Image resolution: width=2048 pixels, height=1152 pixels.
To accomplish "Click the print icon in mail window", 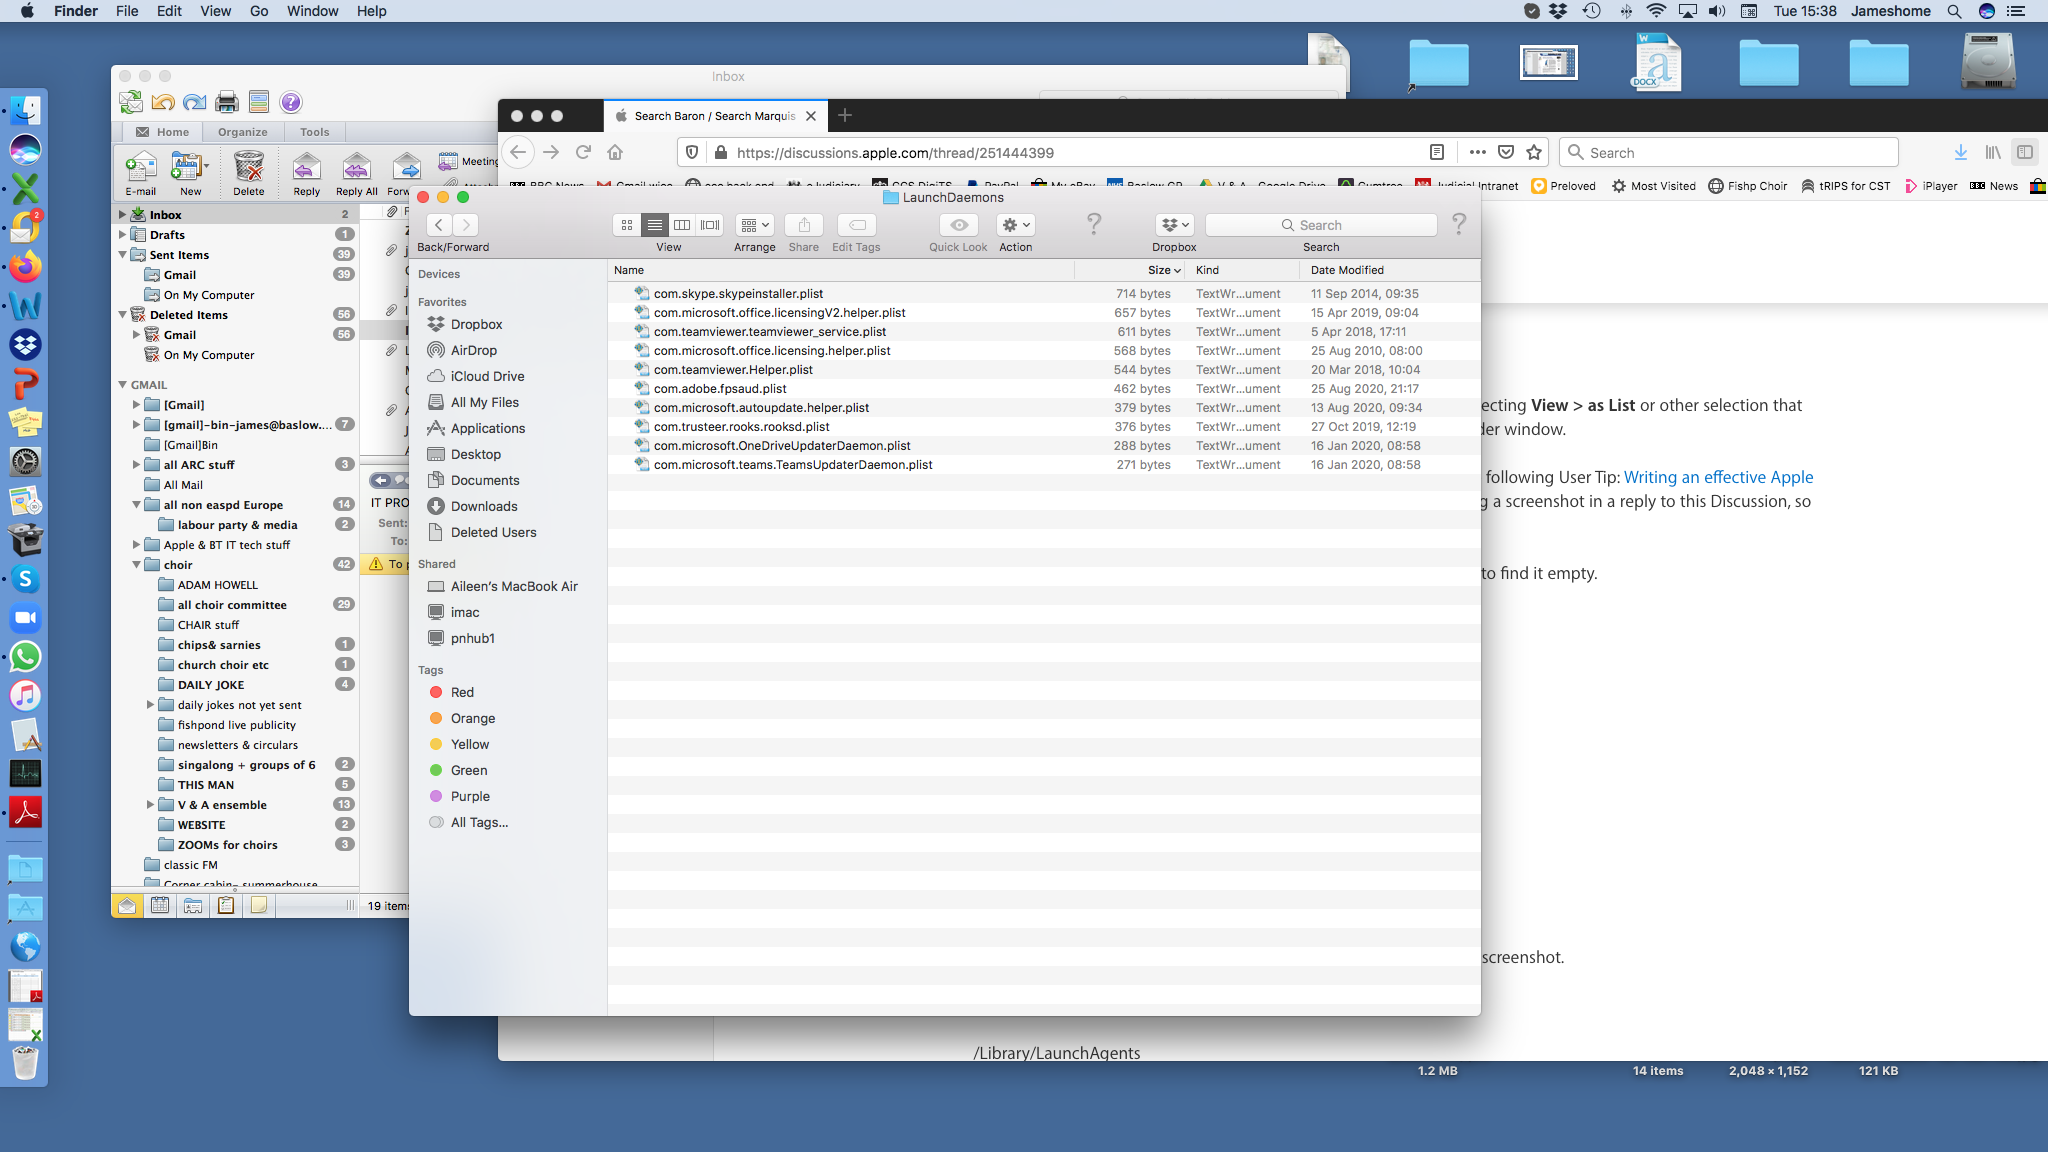I will point(227,102).
